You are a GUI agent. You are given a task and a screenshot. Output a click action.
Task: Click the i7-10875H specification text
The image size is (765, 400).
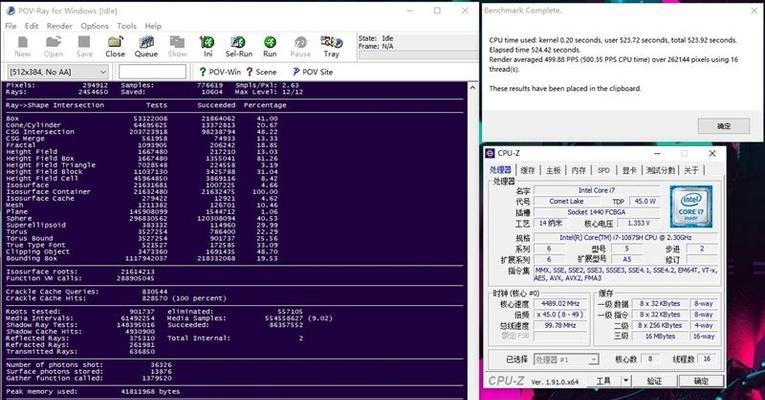[x=625, y=238]
